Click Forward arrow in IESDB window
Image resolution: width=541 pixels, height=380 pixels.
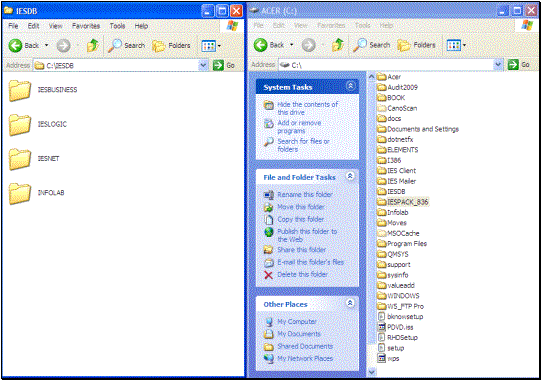pyautogui.click(x=63, y=46)
